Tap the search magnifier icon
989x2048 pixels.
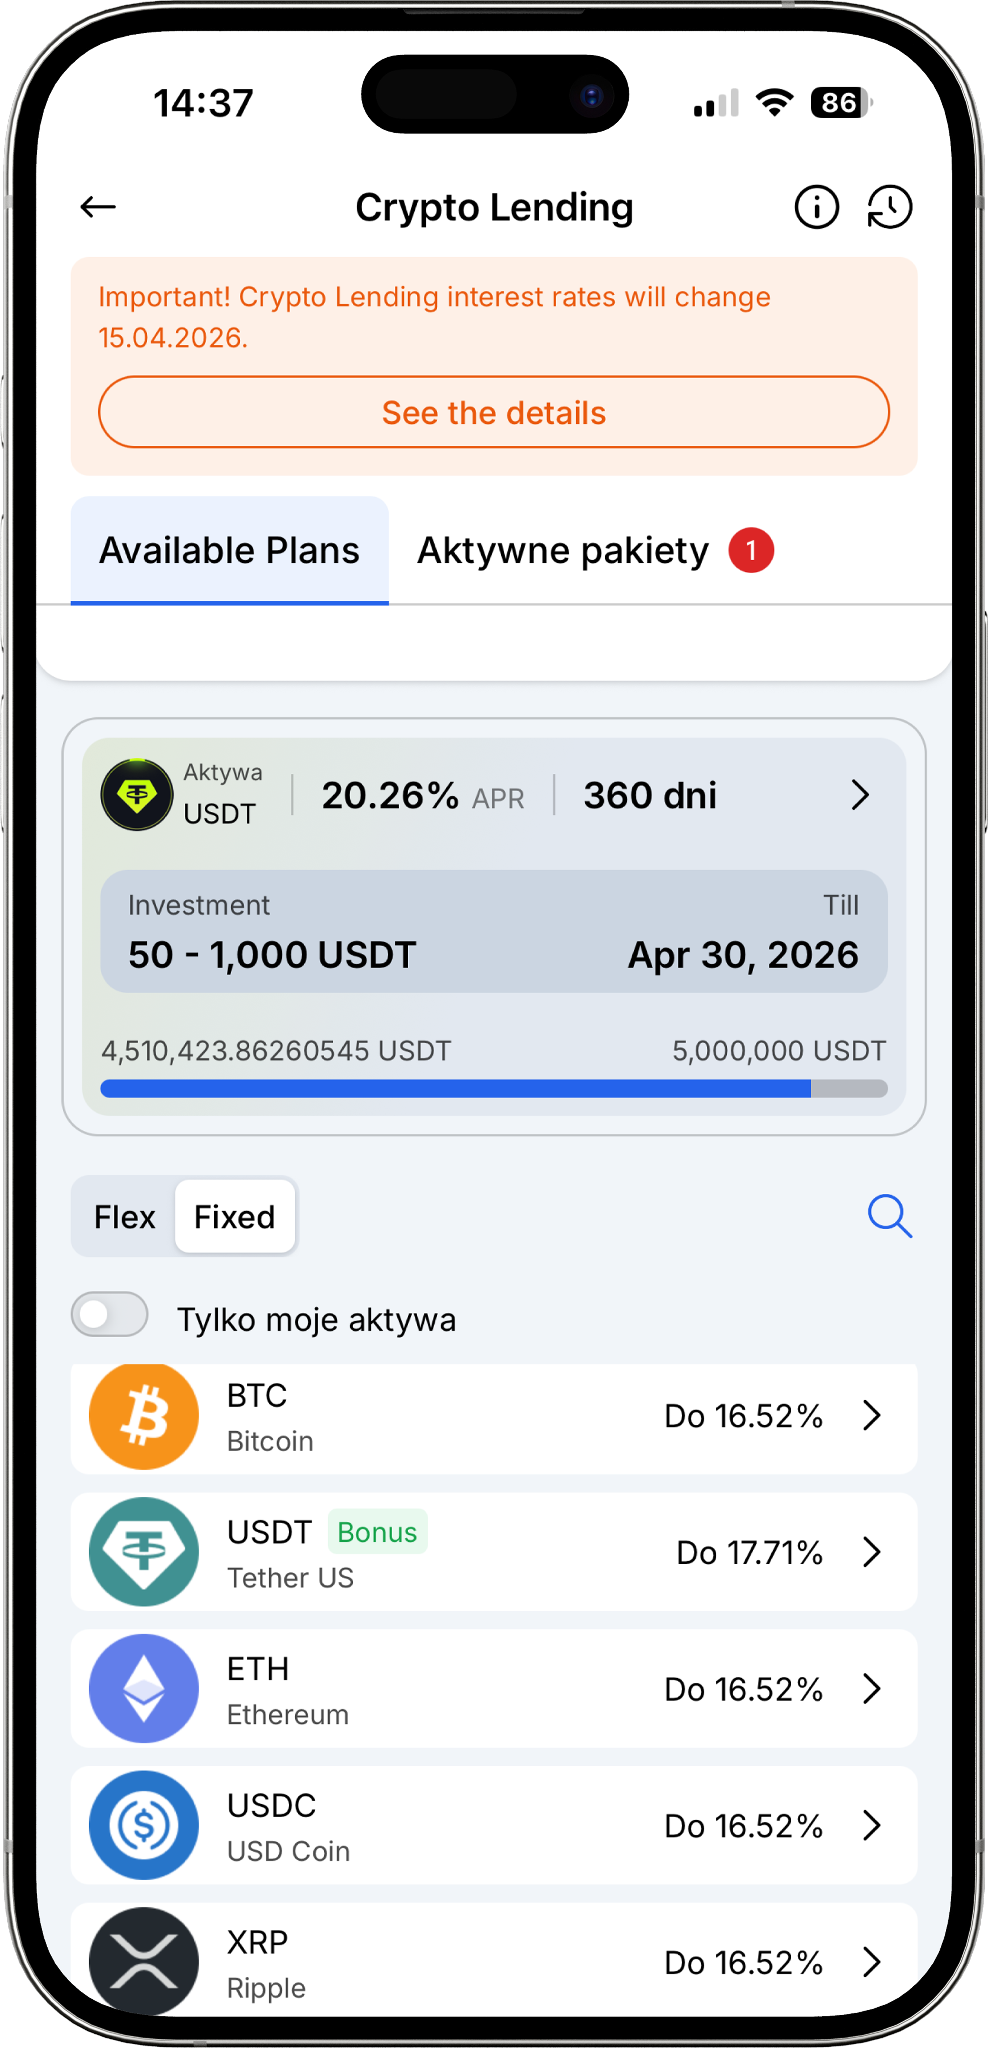click(889, 1216)
